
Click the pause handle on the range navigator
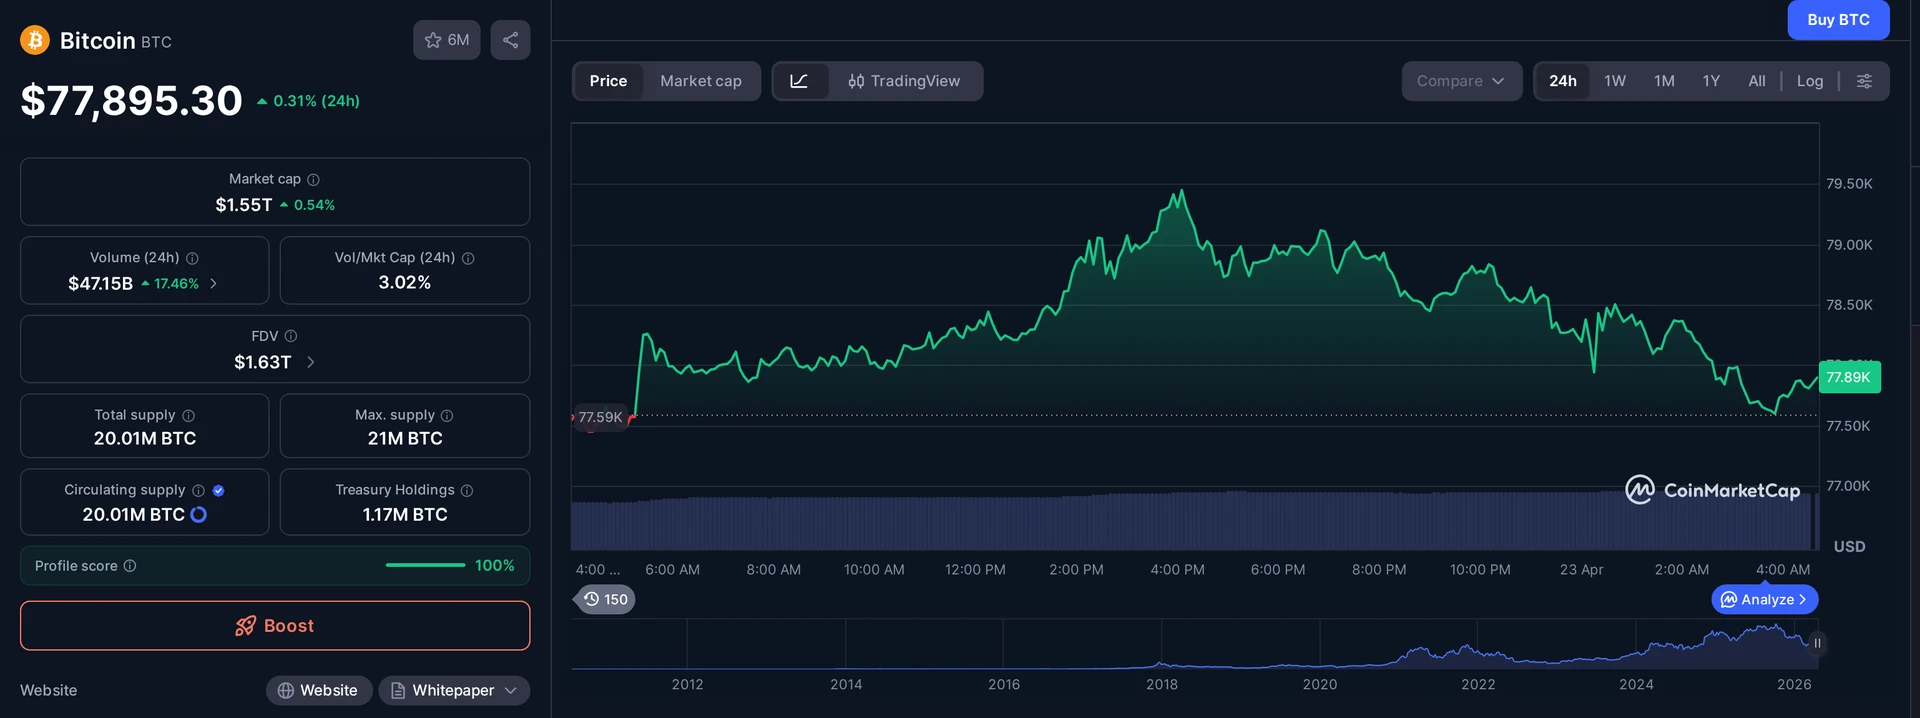pos(1817,643)
